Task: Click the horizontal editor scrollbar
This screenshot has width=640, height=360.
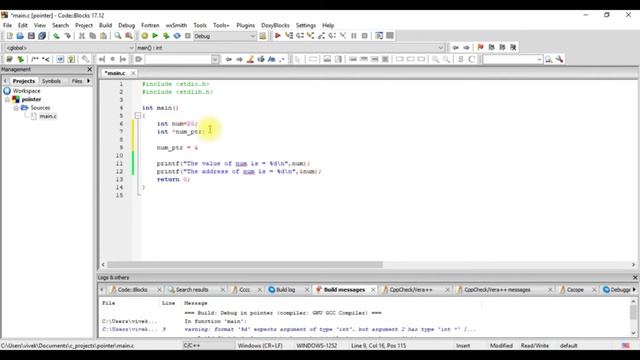Action: (x=245, y=264)
